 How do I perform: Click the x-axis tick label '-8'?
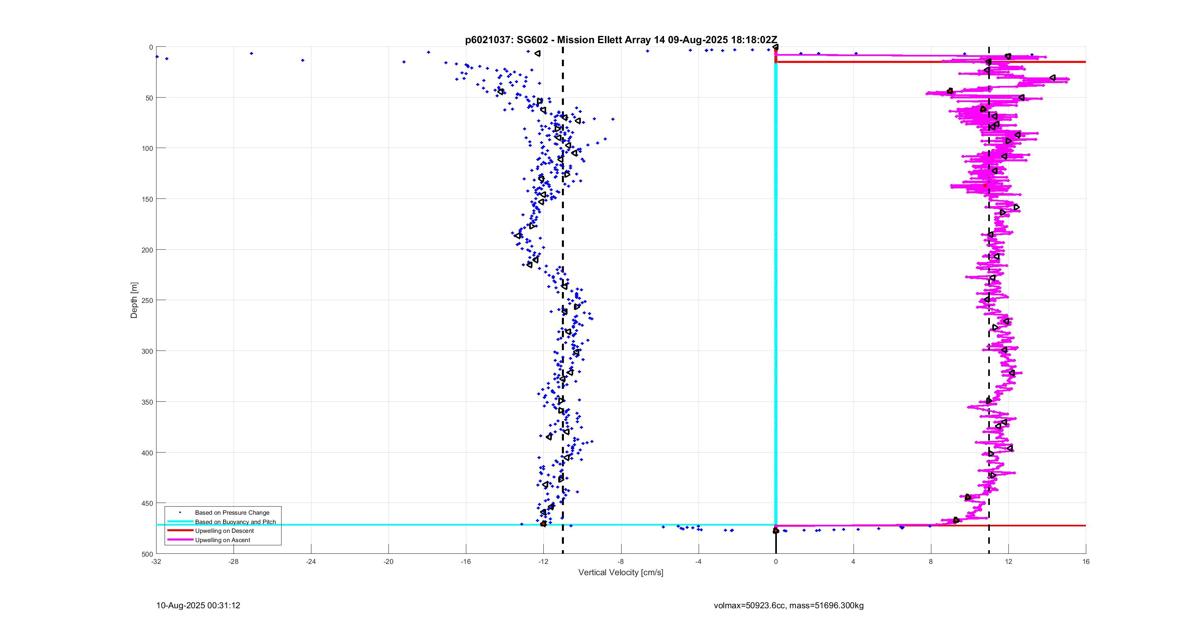(621, 561)
